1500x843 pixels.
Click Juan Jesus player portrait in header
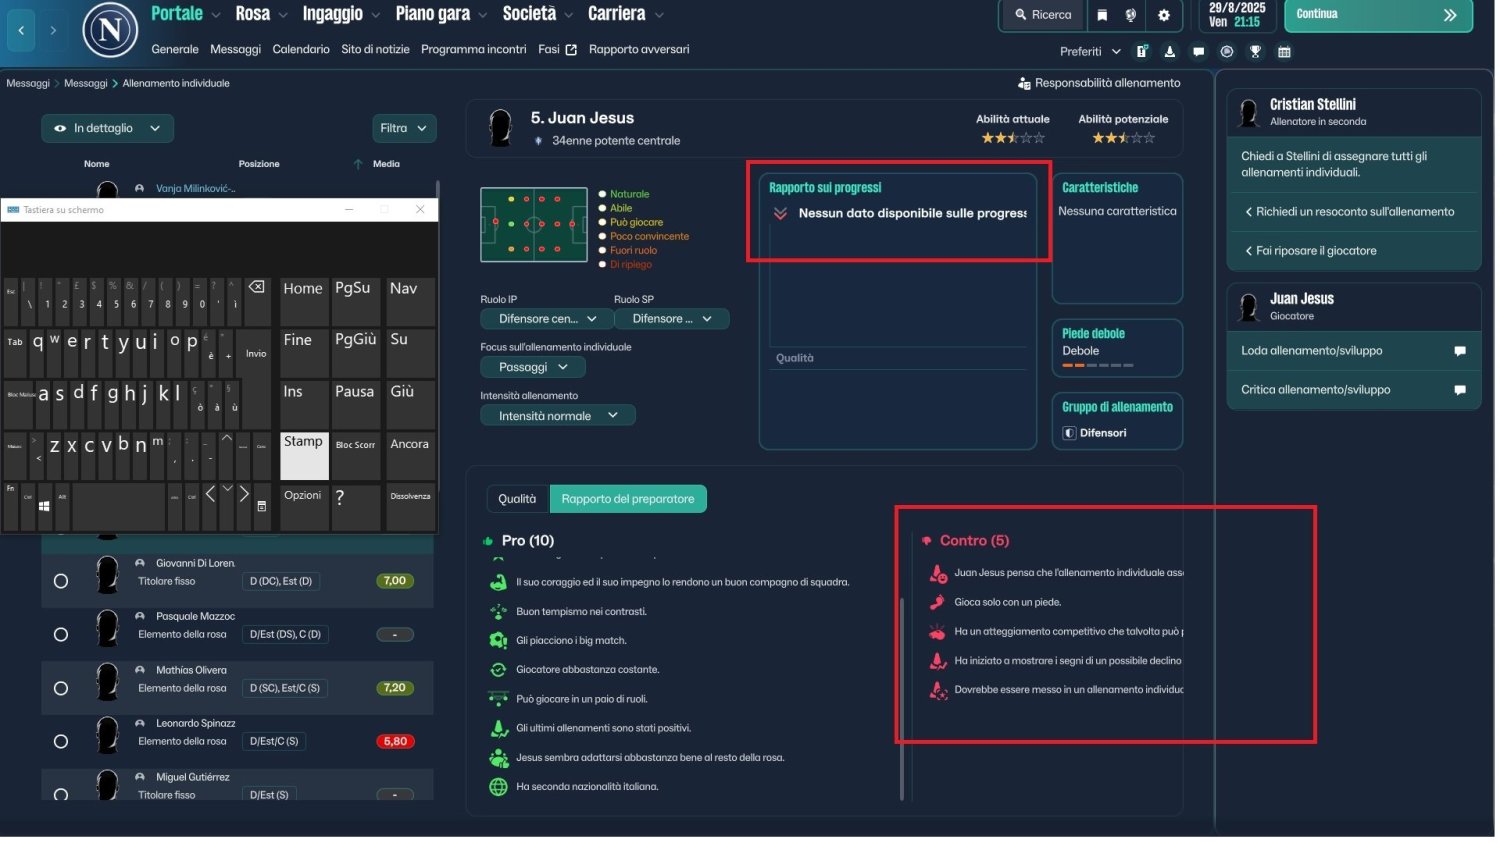pyautogui.click(x=500, y=129)
